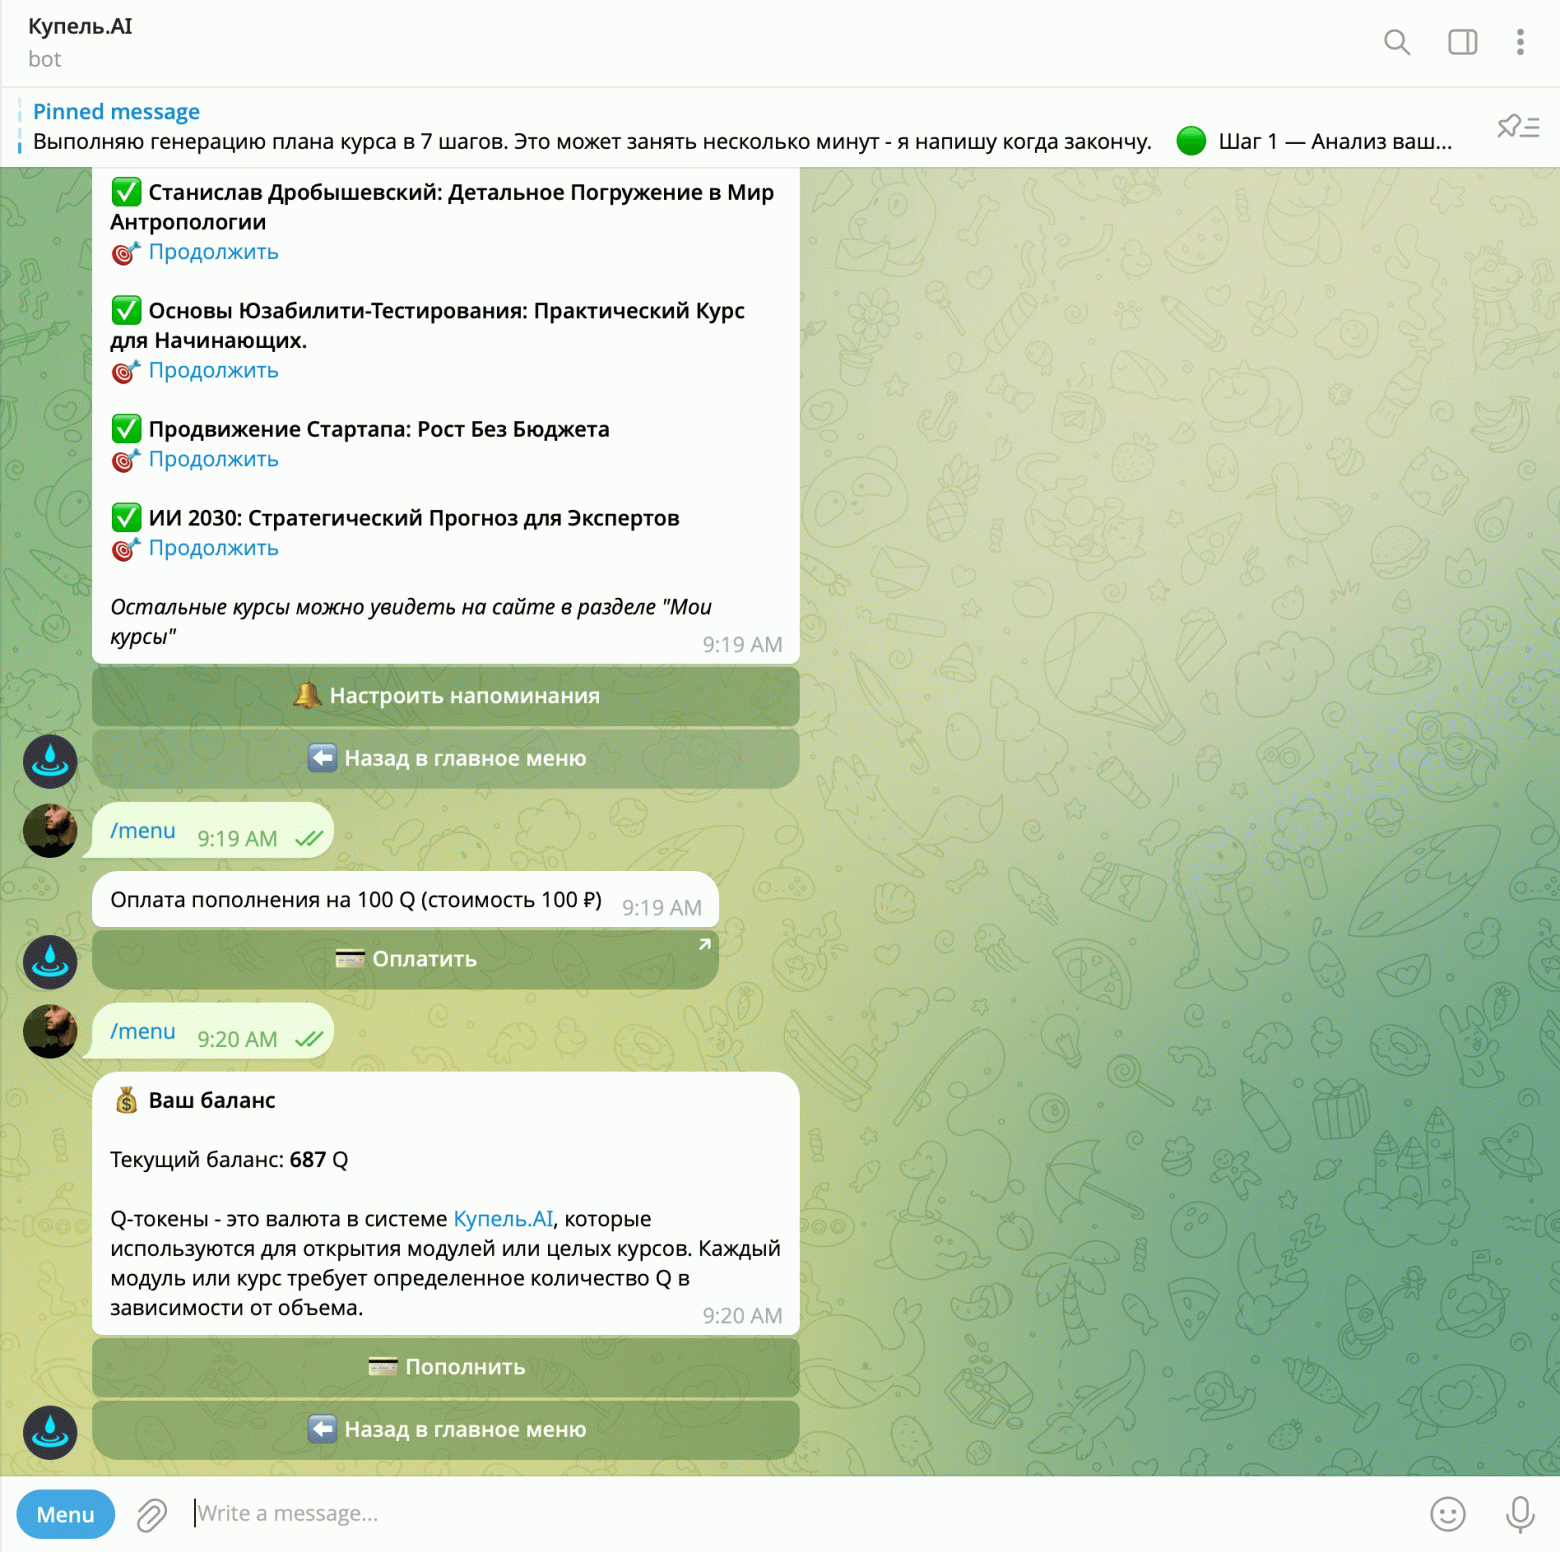The width and height of the screenshot is (1560, 1552).
Task: Click the /menu command in sent message
Action: 142,830
